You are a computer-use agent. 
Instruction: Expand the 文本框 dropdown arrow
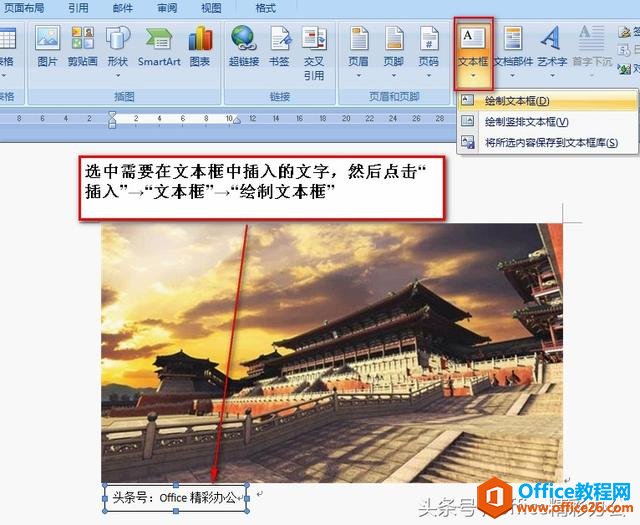click(473, 76)
